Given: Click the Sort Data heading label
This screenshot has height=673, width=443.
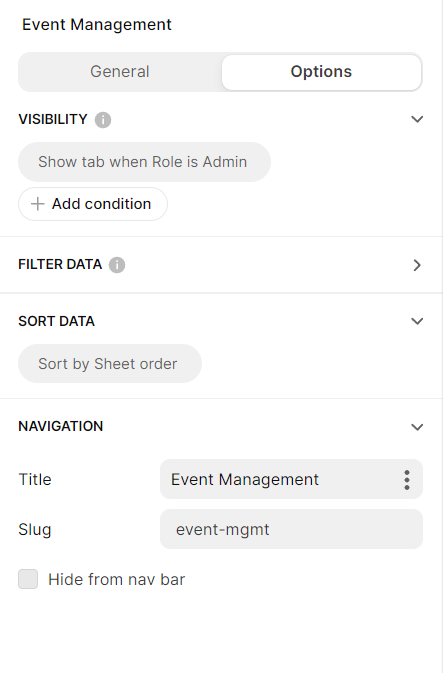Looking at the screenshot, I should [x=56, y=321].
